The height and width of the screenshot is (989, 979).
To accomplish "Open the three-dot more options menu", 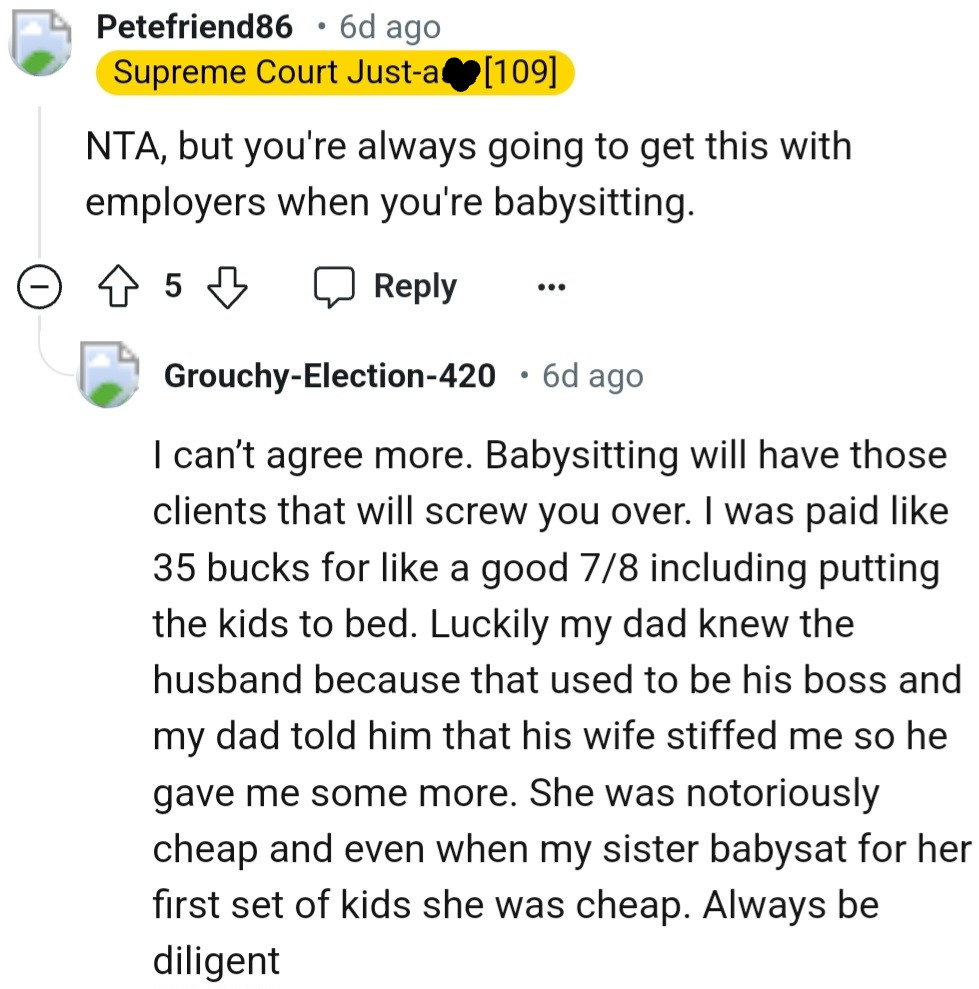I will (x=550, y=288).
